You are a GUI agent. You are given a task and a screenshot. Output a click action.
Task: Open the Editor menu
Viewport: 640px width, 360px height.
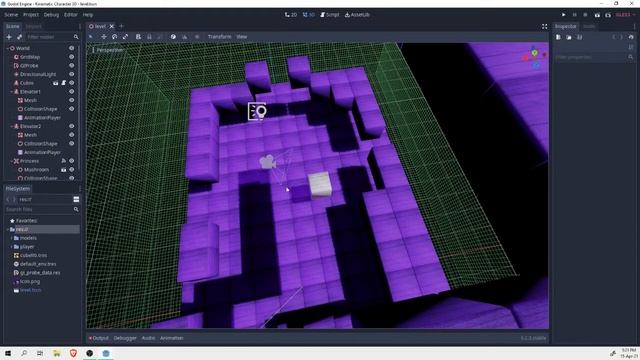pos(70,15)
